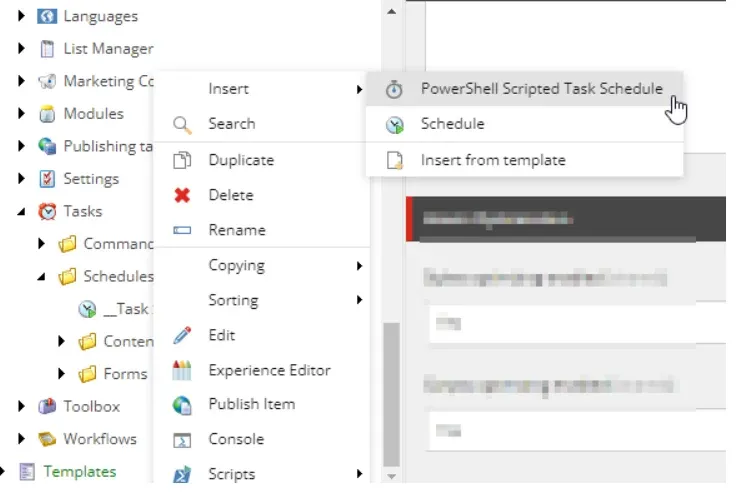Click the Search magnifier icon in context menu

tap(182, 125)
